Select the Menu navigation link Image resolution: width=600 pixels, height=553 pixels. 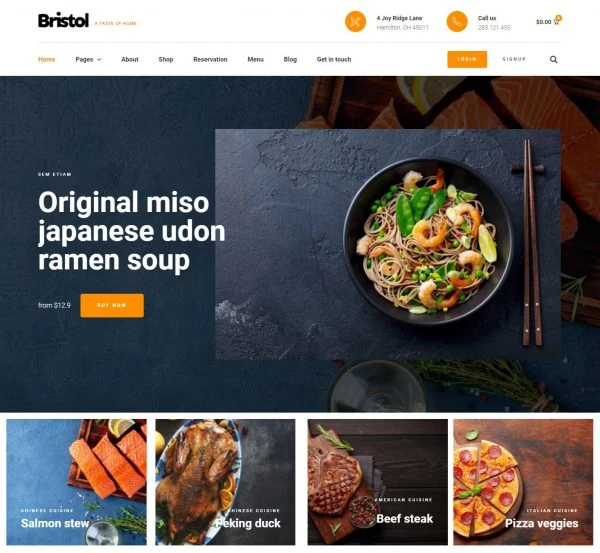pos(255,59)
